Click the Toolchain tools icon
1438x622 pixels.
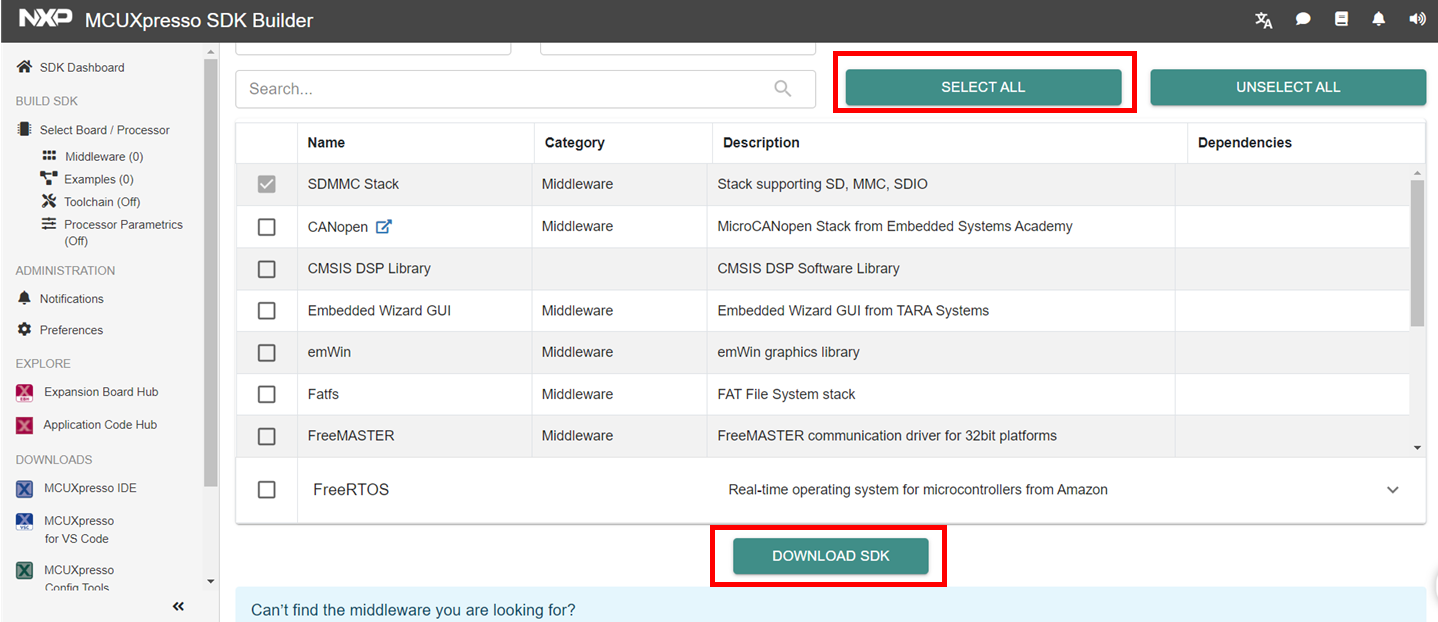(48, 201)
